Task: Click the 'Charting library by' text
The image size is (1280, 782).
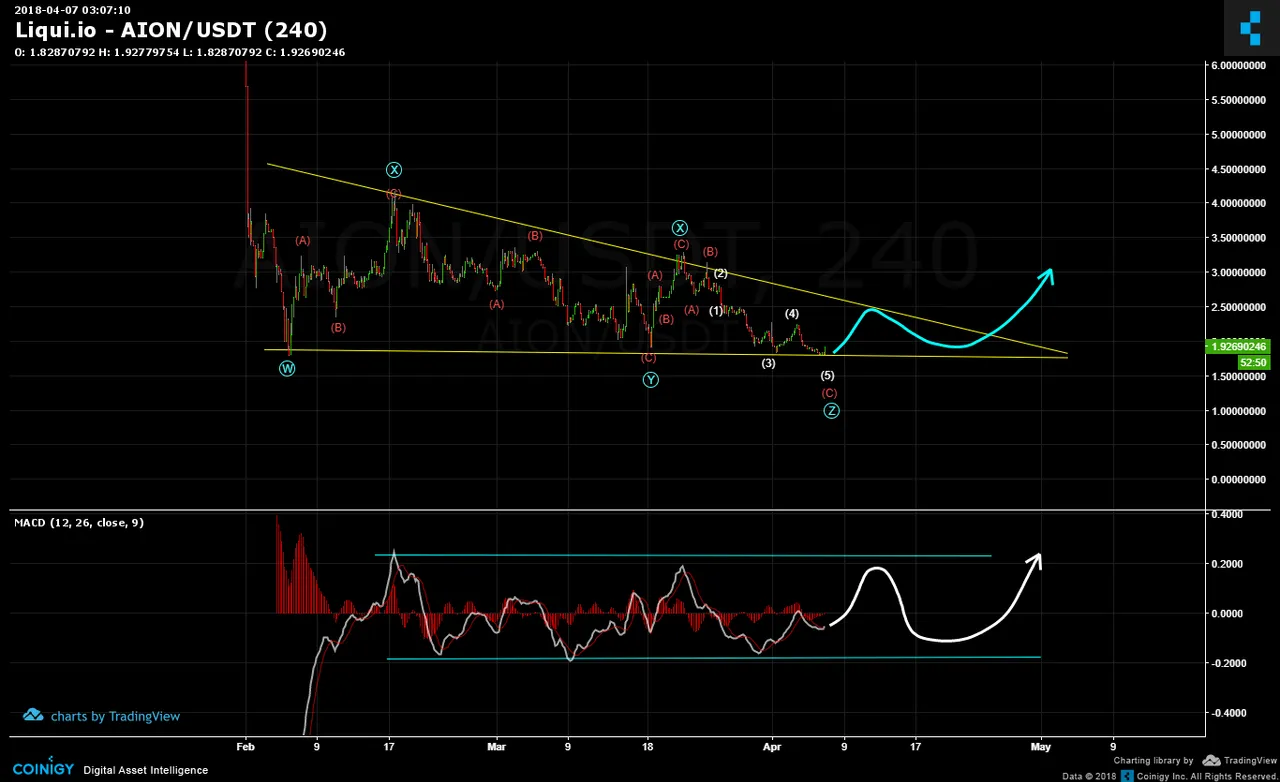Action: pos(1153,761)
